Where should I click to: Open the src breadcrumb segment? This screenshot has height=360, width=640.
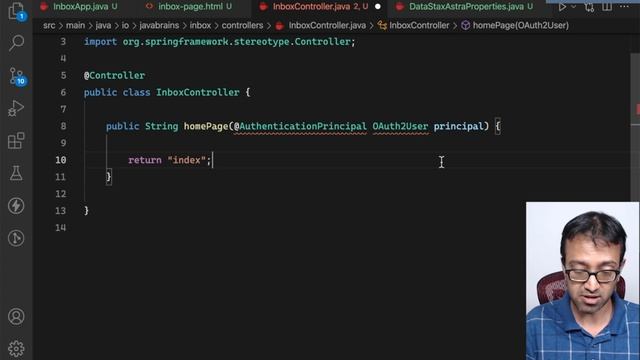tap(49, 25)
